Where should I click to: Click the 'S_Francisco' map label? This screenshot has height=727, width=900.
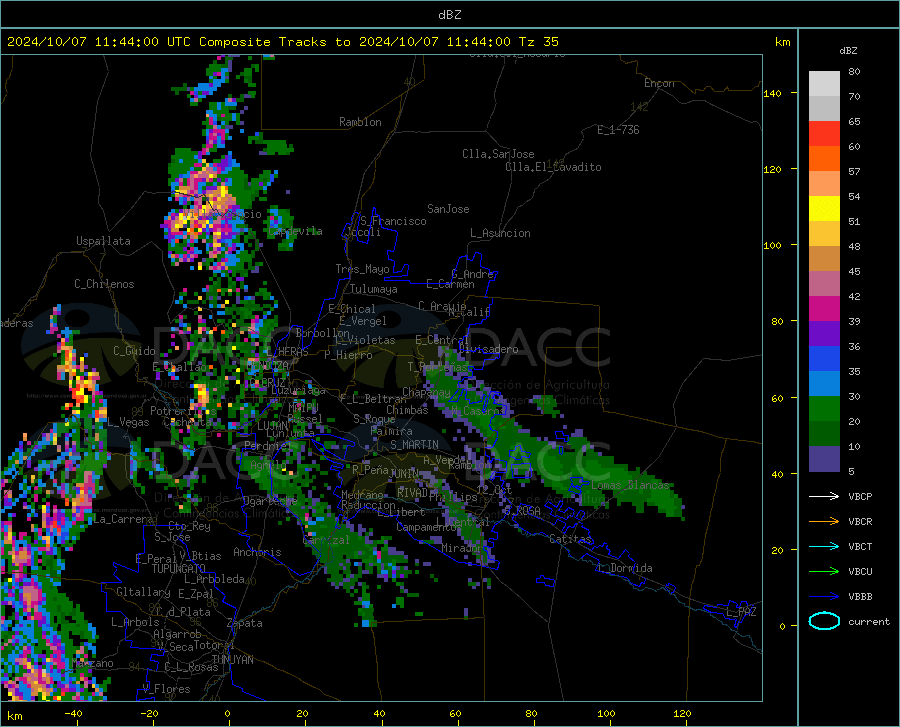[393, 221]
